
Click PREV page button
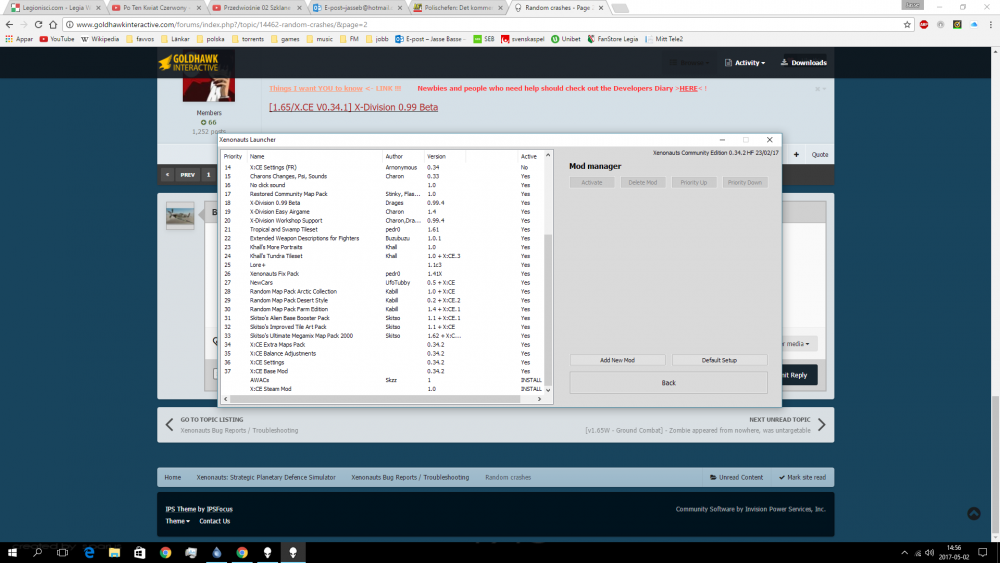pyautogui.click(x=188, y=175)
